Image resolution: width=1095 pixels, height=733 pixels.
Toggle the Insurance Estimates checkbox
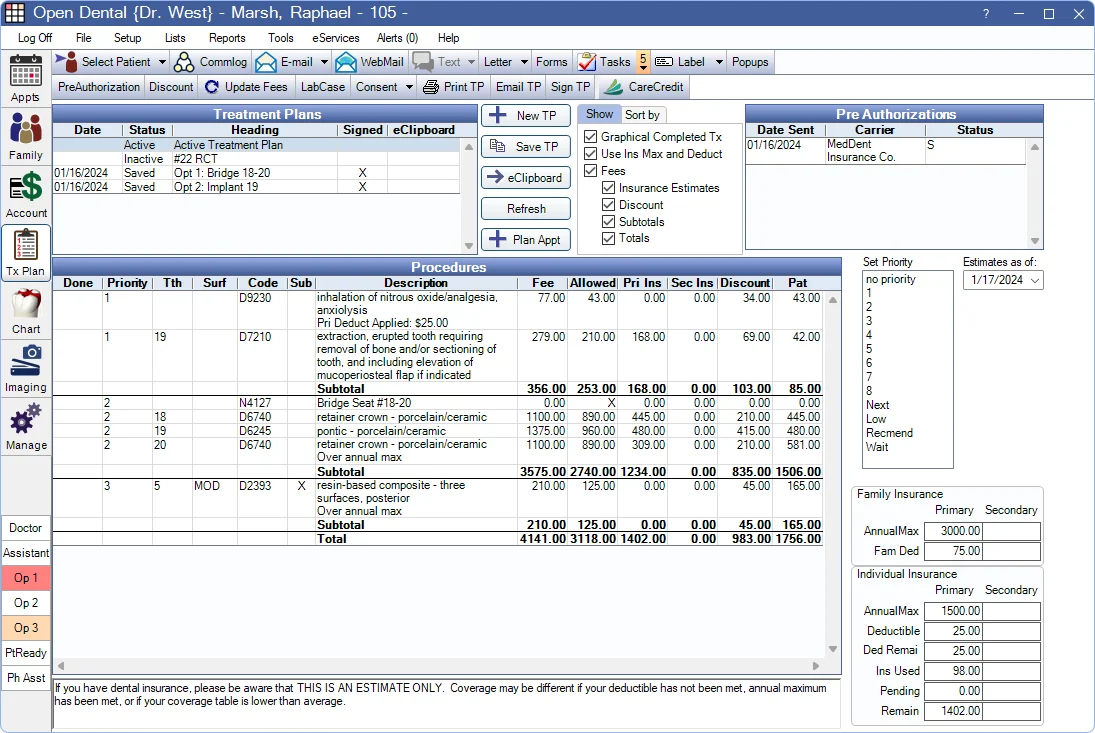[x=608, y=188]
